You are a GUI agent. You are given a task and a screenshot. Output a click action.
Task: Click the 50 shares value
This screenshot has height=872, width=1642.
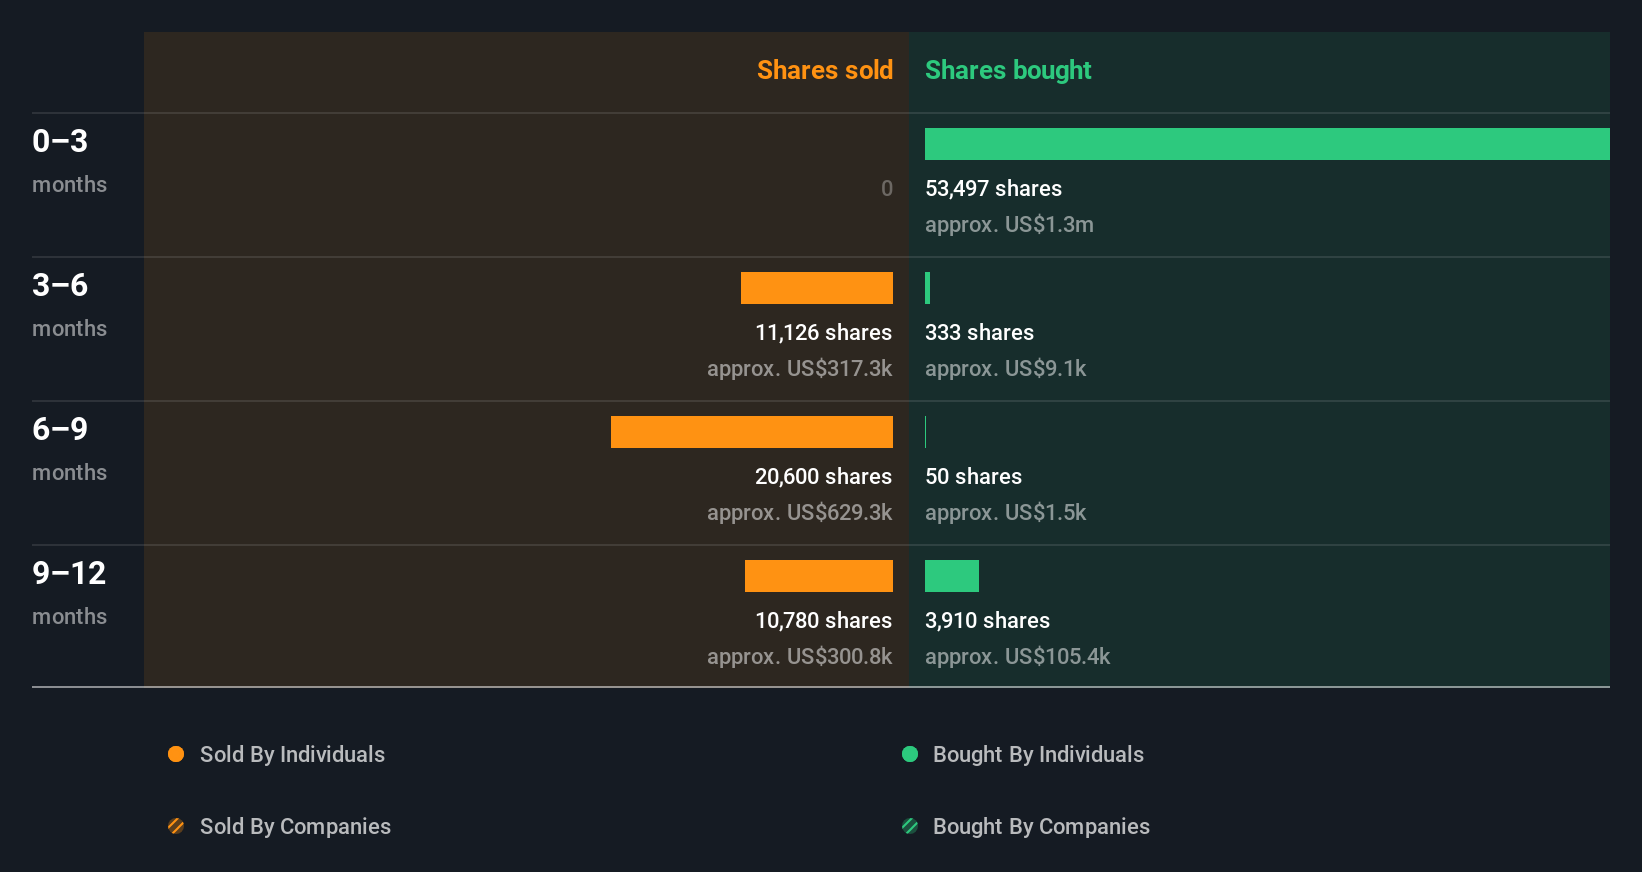(x=973, y=476)
